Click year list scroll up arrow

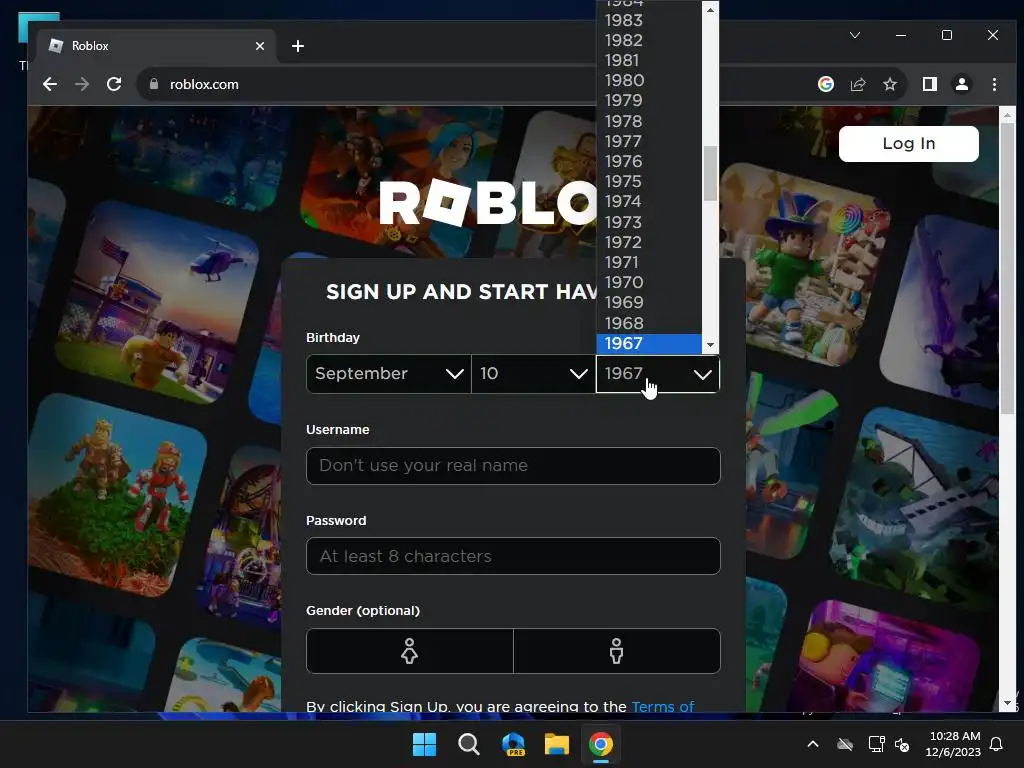(x=710, y=10)
